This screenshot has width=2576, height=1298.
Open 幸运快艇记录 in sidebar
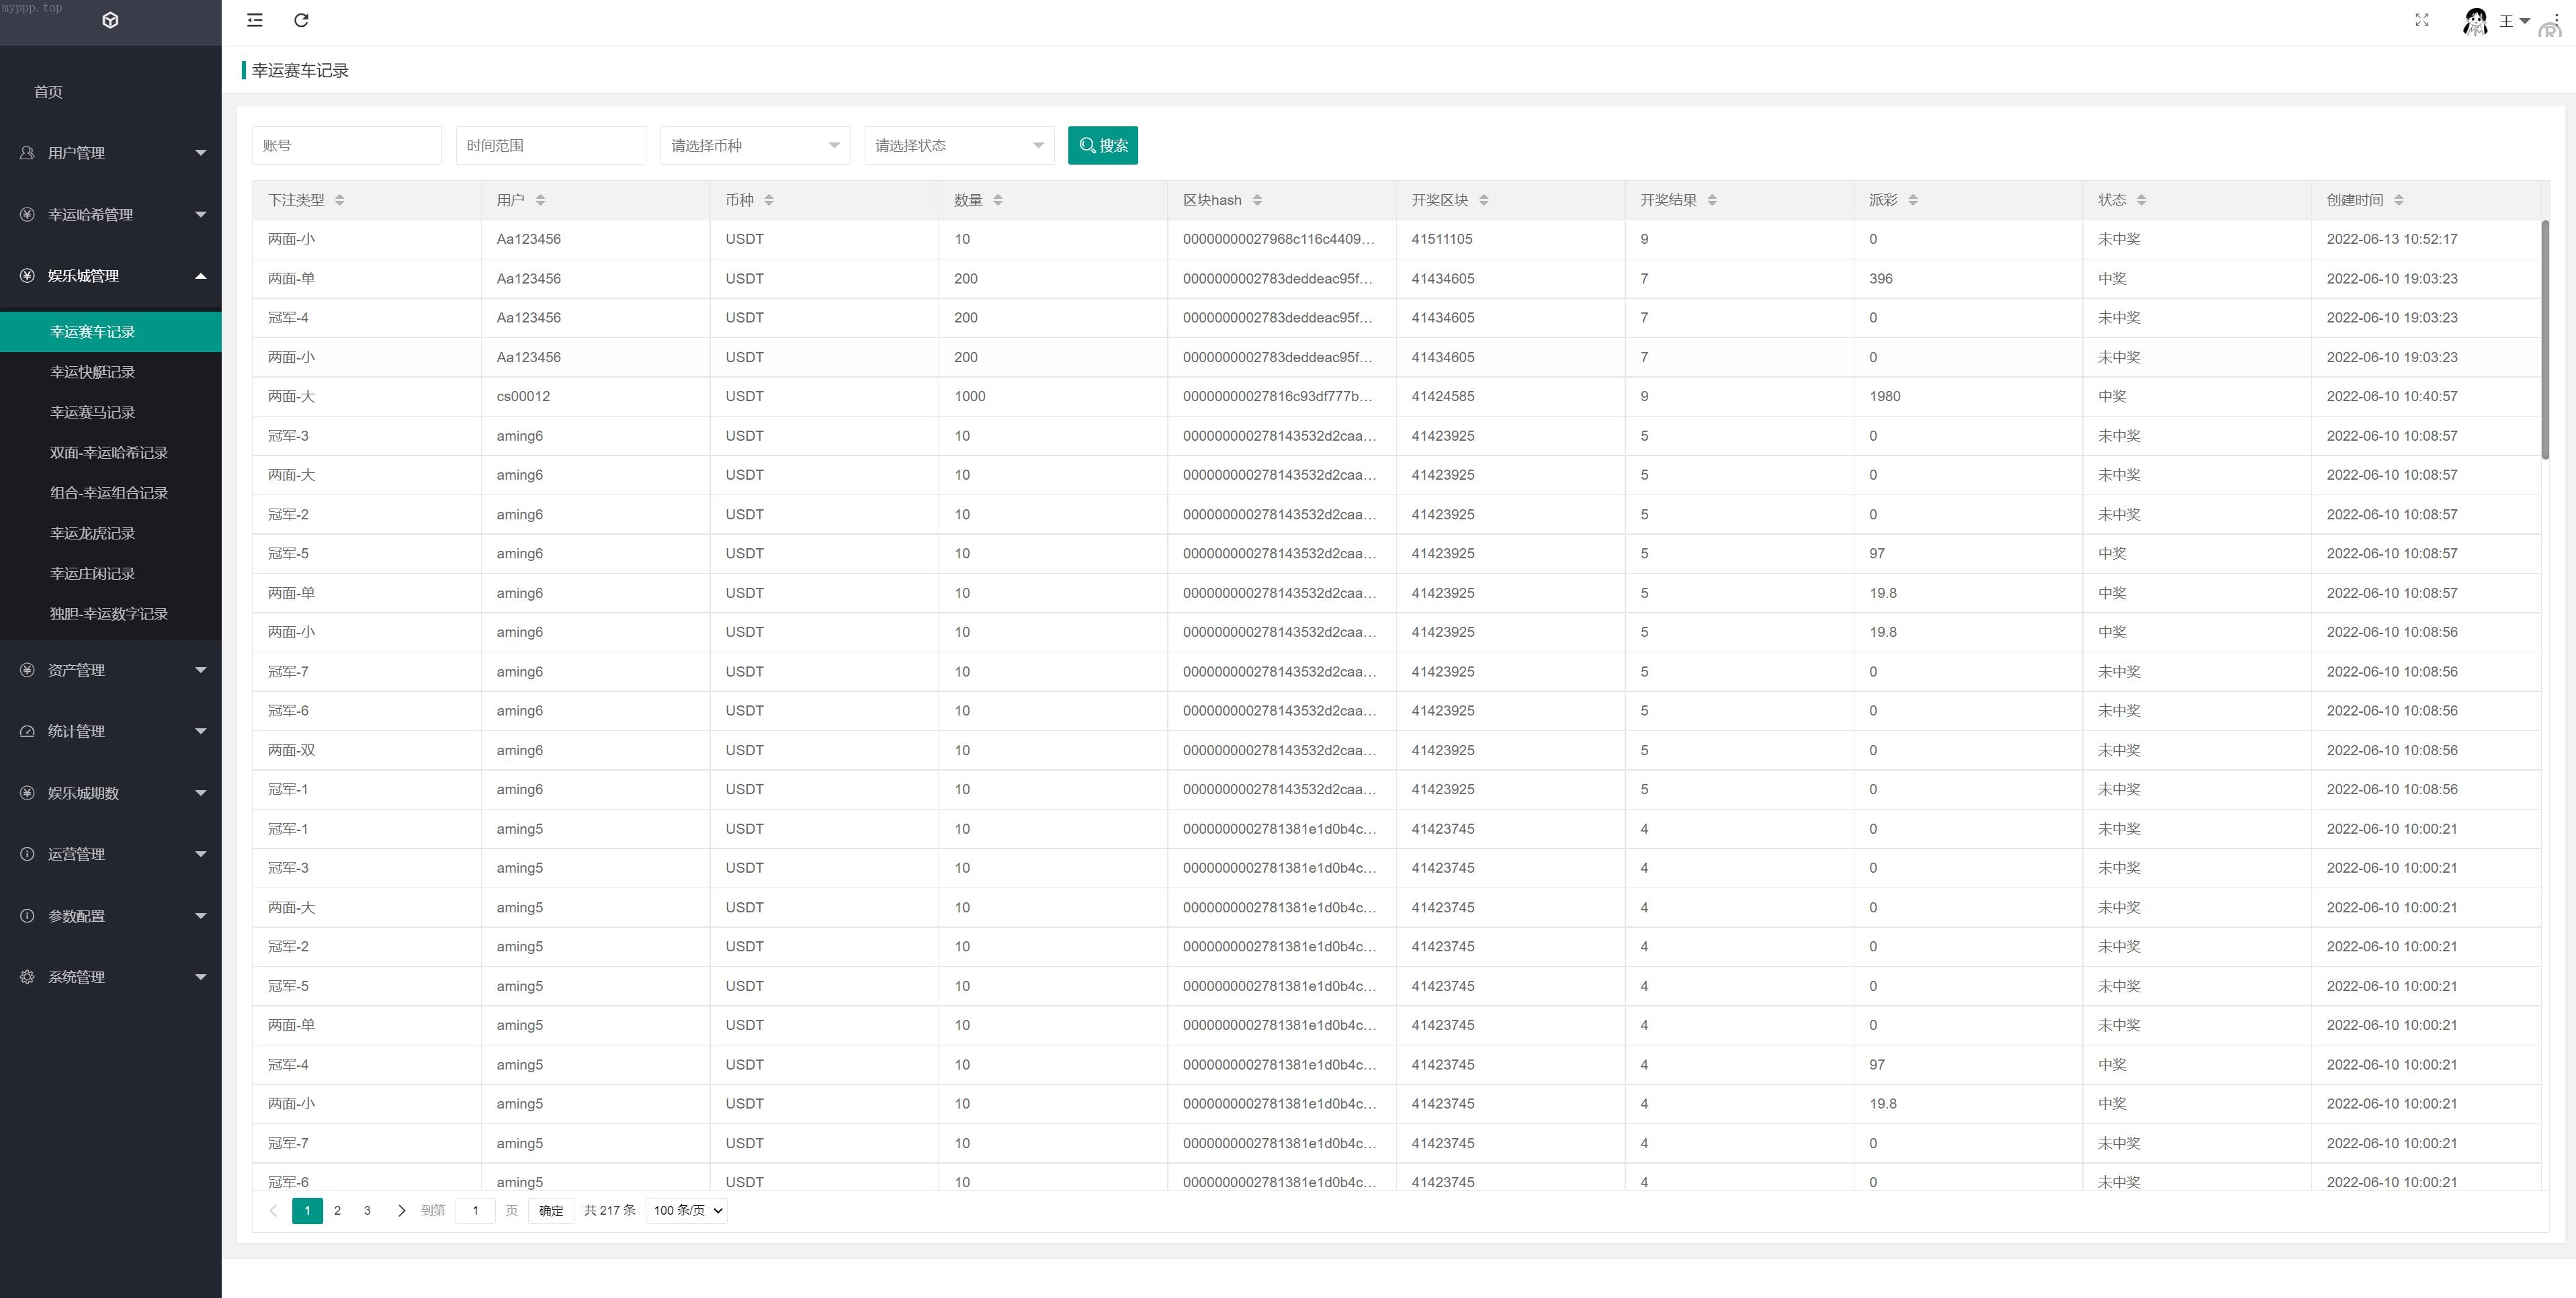[93, 372]
